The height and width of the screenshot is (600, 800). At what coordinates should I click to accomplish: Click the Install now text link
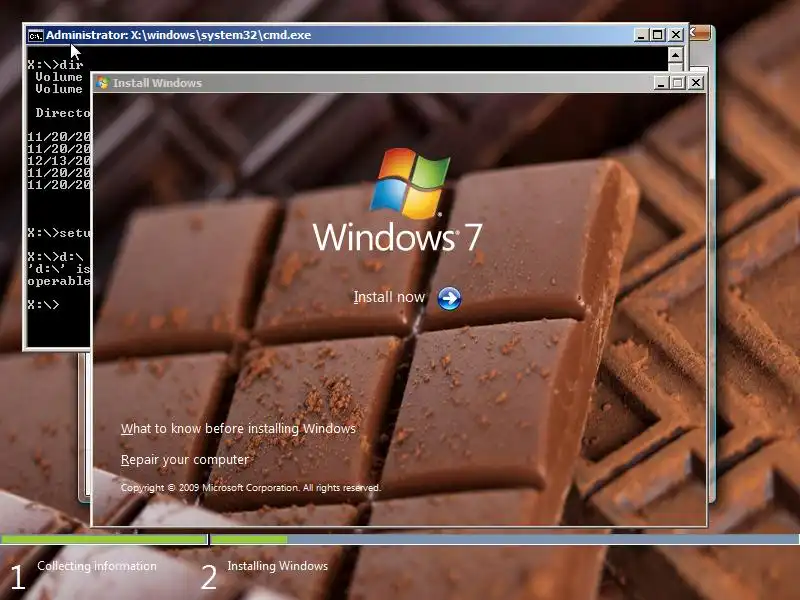pyautogui.click(x=389, y=297)
